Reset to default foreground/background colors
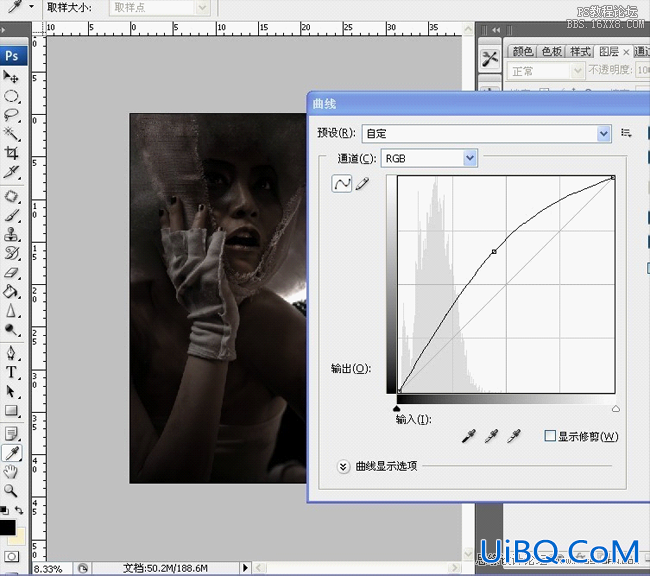 tap(4, 510)
